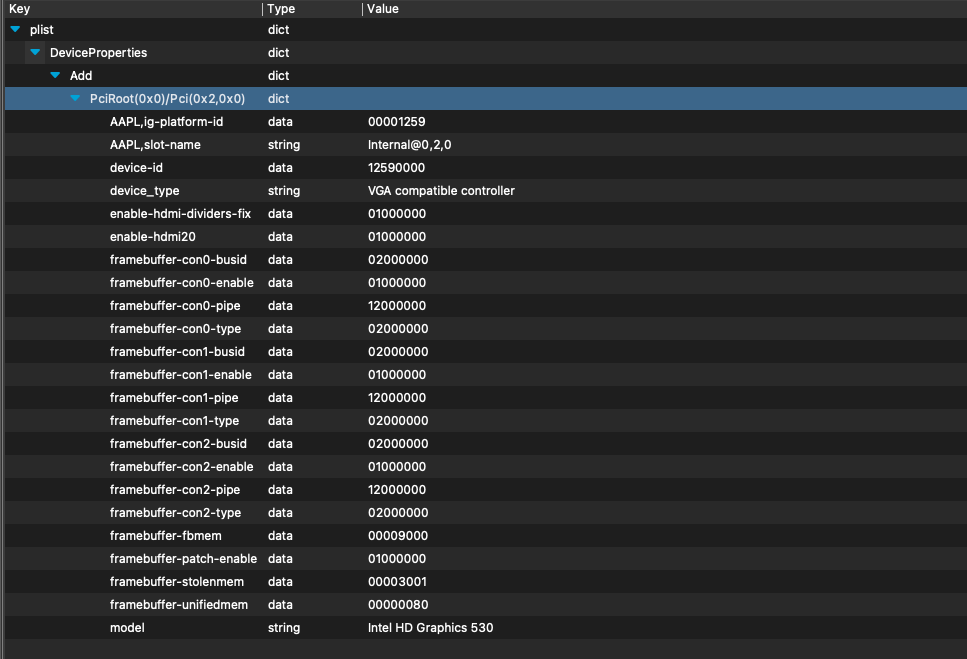The image size is (967, 659).
Task: Click value 00003001 of framebuffer-stolenmem
Action: coord(397,582)
